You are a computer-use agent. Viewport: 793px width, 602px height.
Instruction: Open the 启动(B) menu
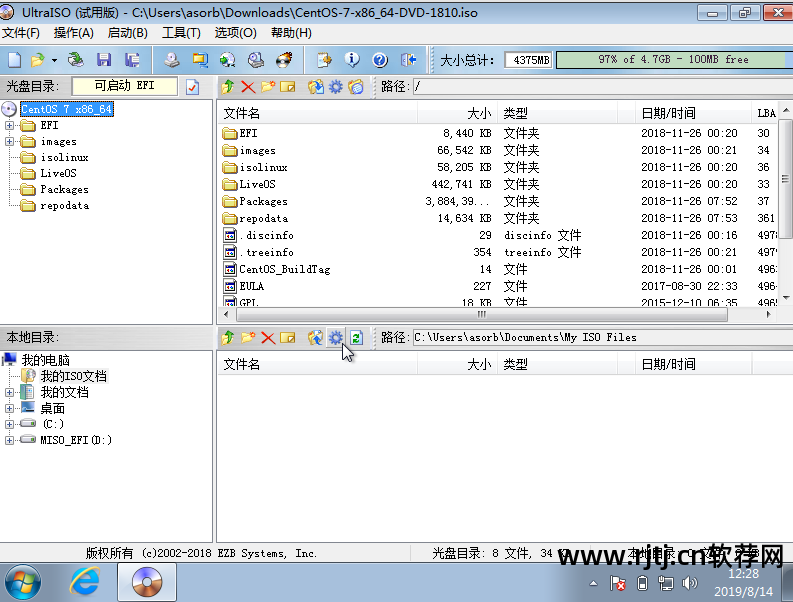(127, 33)
